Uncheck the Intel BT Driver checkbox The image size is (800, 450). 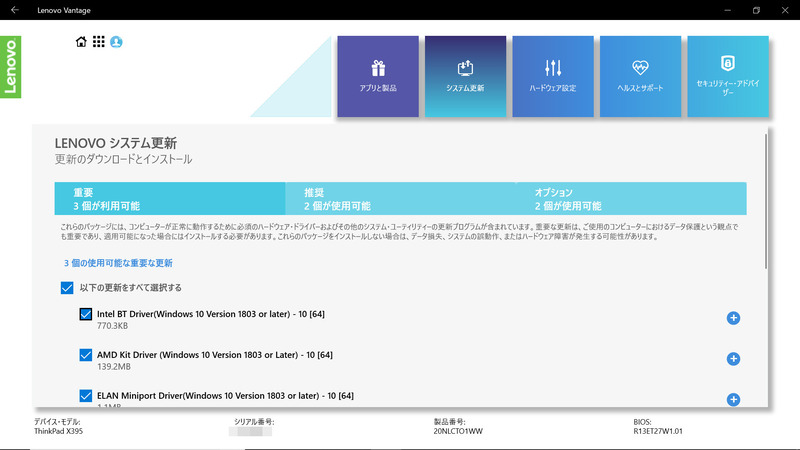point(86,314)
